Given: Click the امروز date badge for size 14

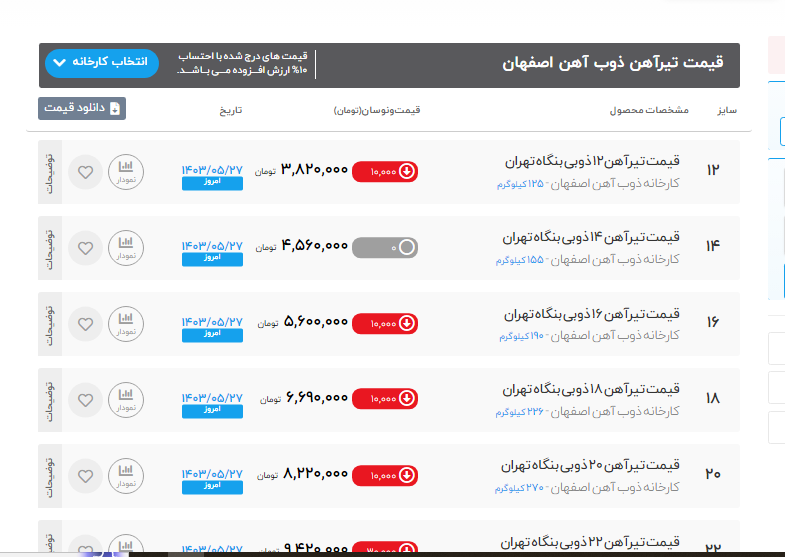Looking at the screenshot, I should [212, 259].
